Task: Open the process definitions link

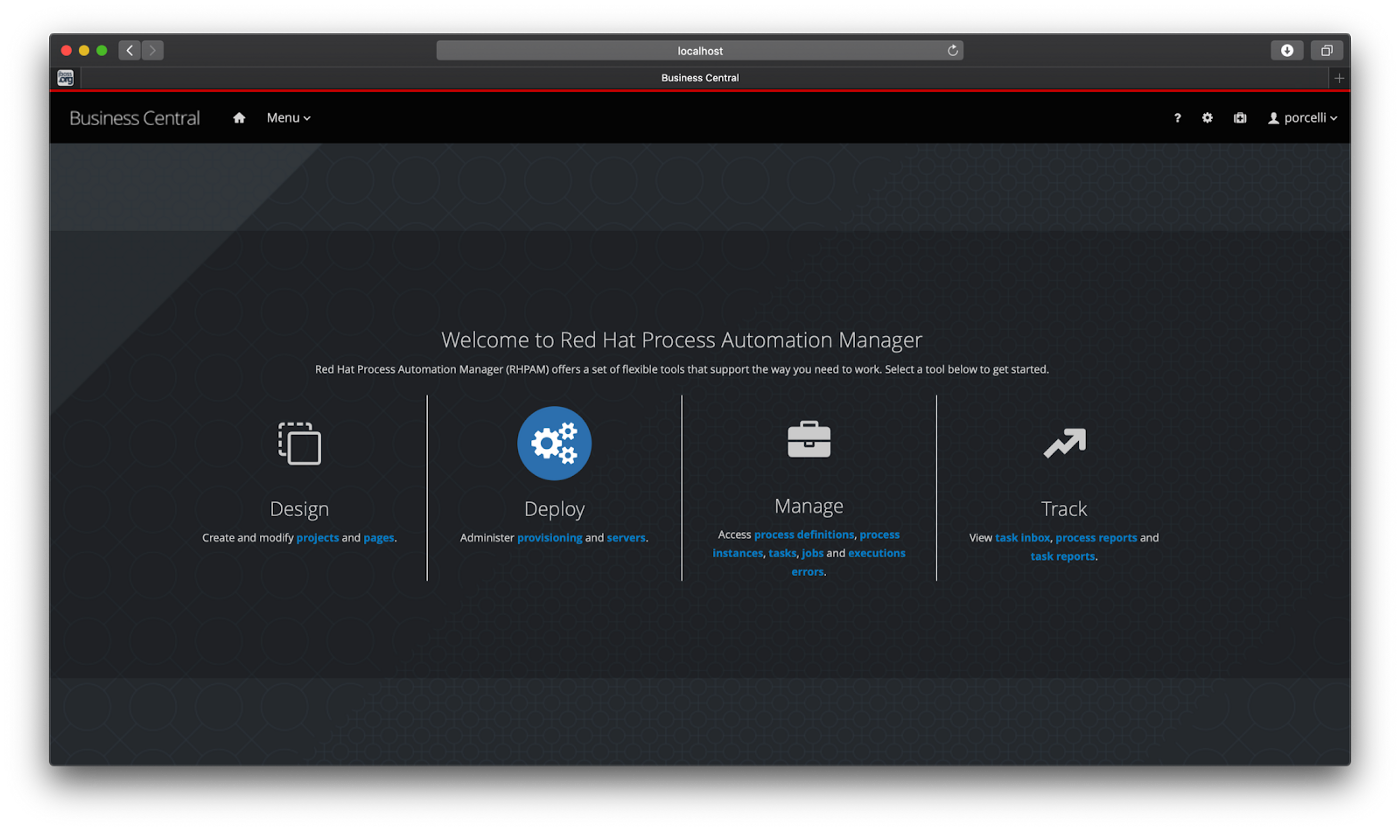Action: (x=804, y=535)
